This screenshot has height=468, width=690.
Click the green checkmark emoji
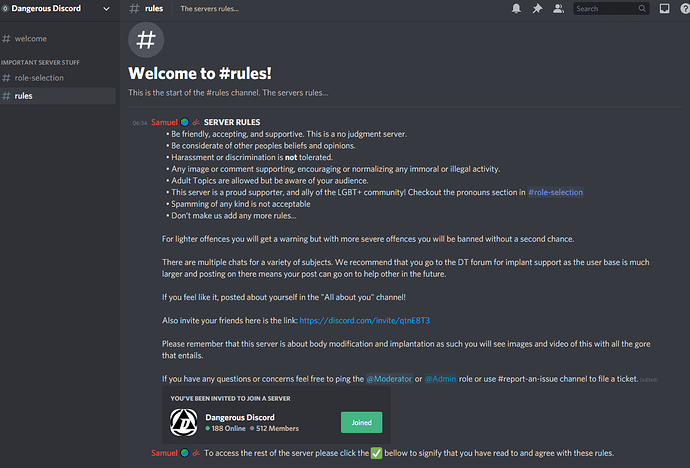[376, 453]
